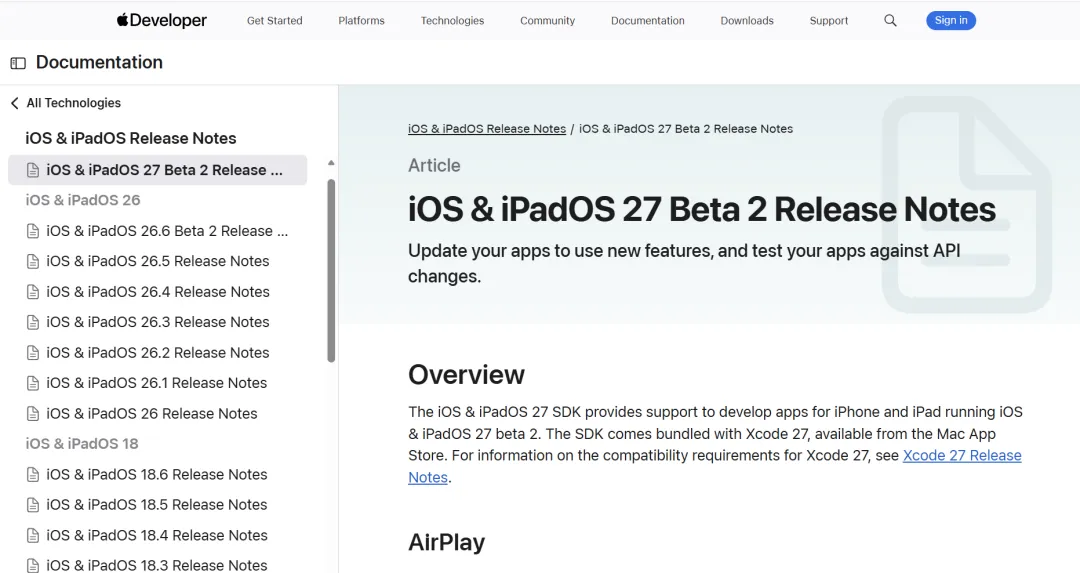This screenshot has height=573, width=1080.
Task: Click document icon beside 18.5 Release Notes
Action: (32, 505)
